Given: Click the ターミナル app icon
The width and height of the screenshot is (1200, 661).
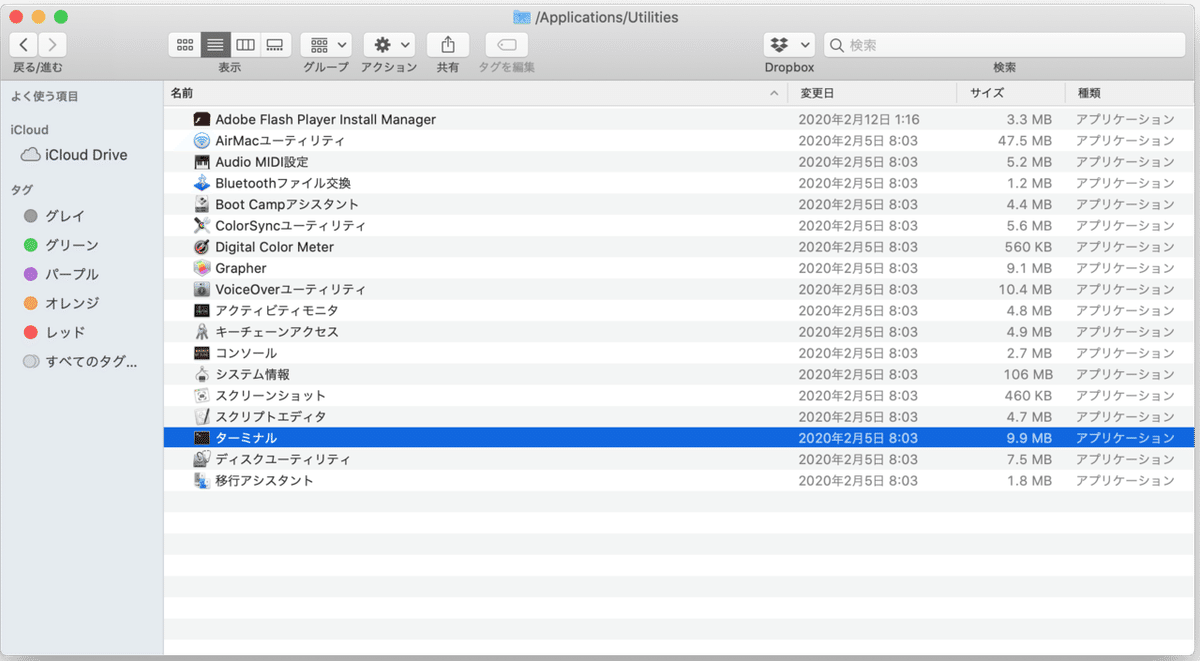Looking at the screenshot, I should click(x=201, y=438).
